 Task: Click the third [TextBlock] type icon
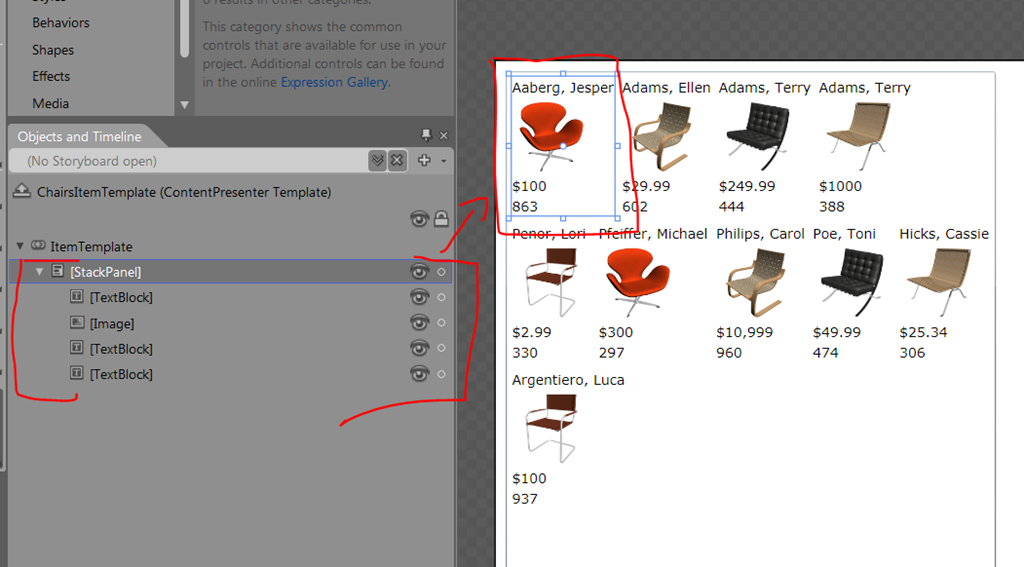pyautogui.click(x=76, y=373)
